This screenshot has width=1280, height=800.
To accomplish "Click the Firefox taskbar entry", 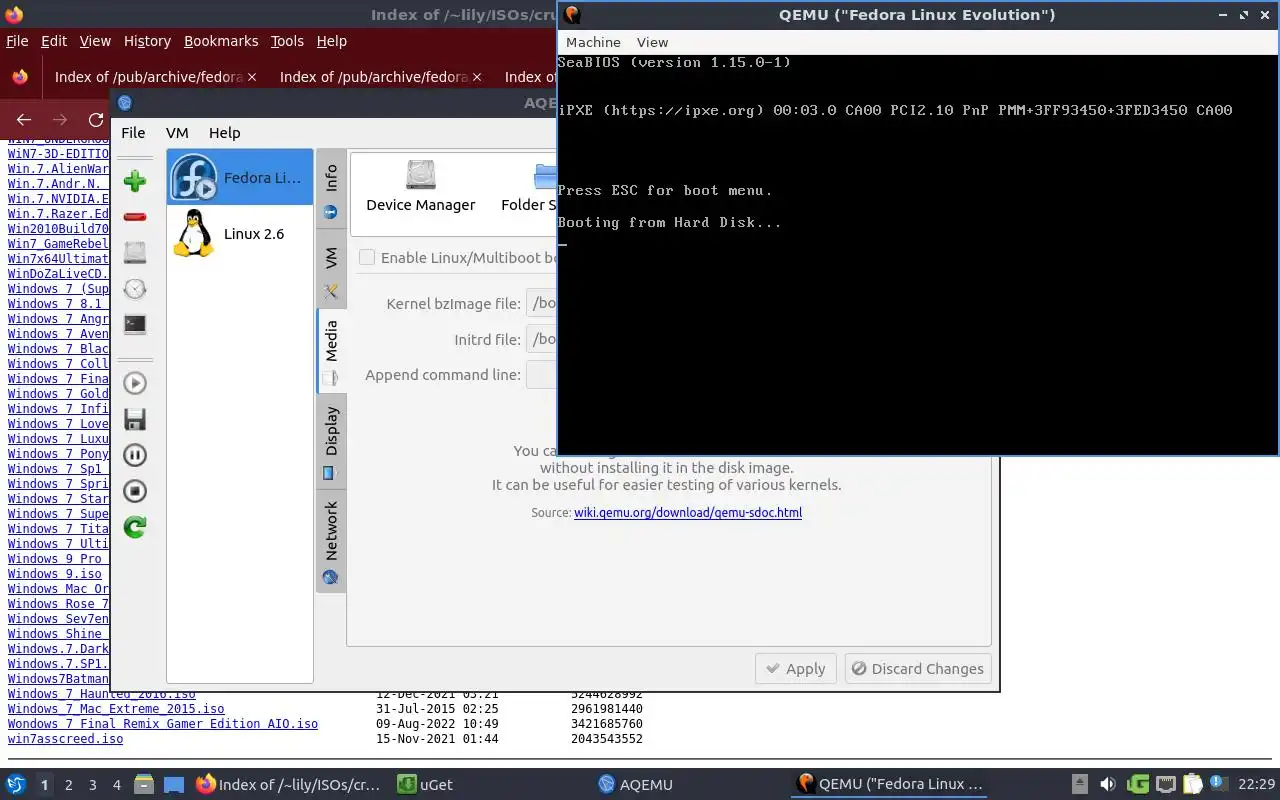I will click(x=288, y=785).
